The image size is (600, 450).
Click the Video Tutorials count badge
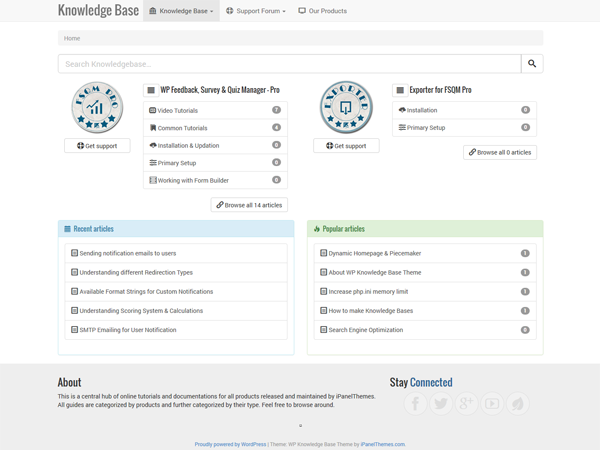(276, 110)
